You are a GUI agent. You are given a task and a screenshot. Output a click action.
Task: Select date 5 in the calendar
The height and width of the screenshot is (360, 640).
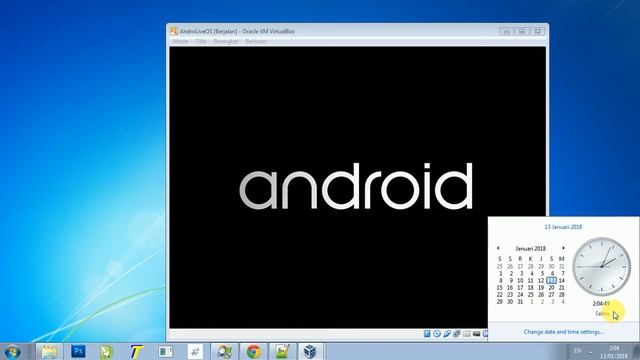point(542,273)
